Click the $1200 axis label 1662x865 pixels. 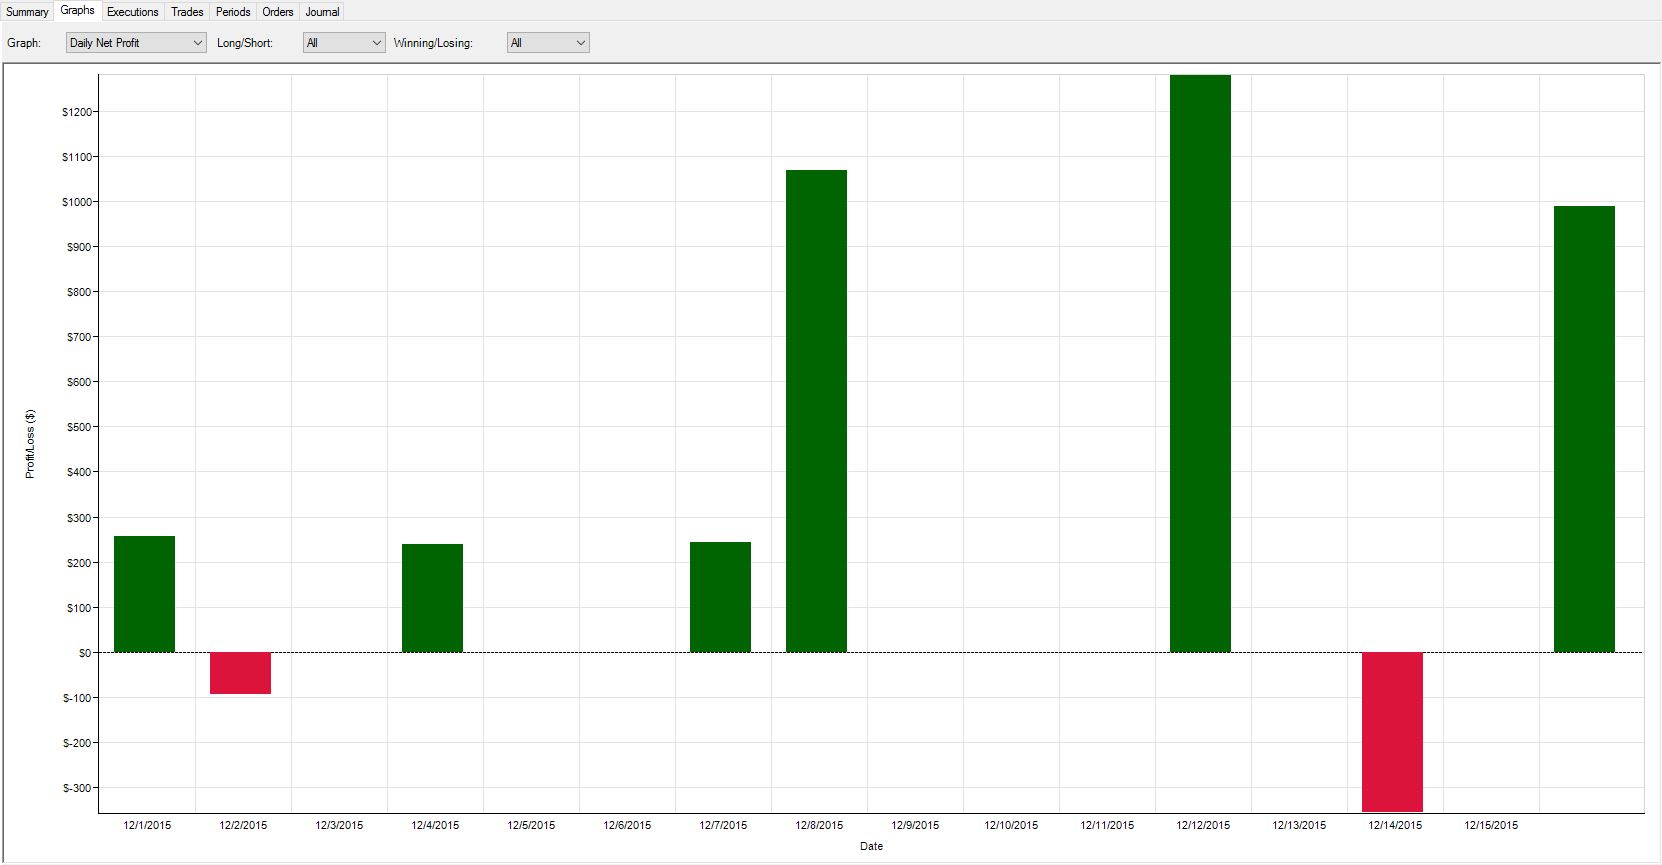point(76,112)
